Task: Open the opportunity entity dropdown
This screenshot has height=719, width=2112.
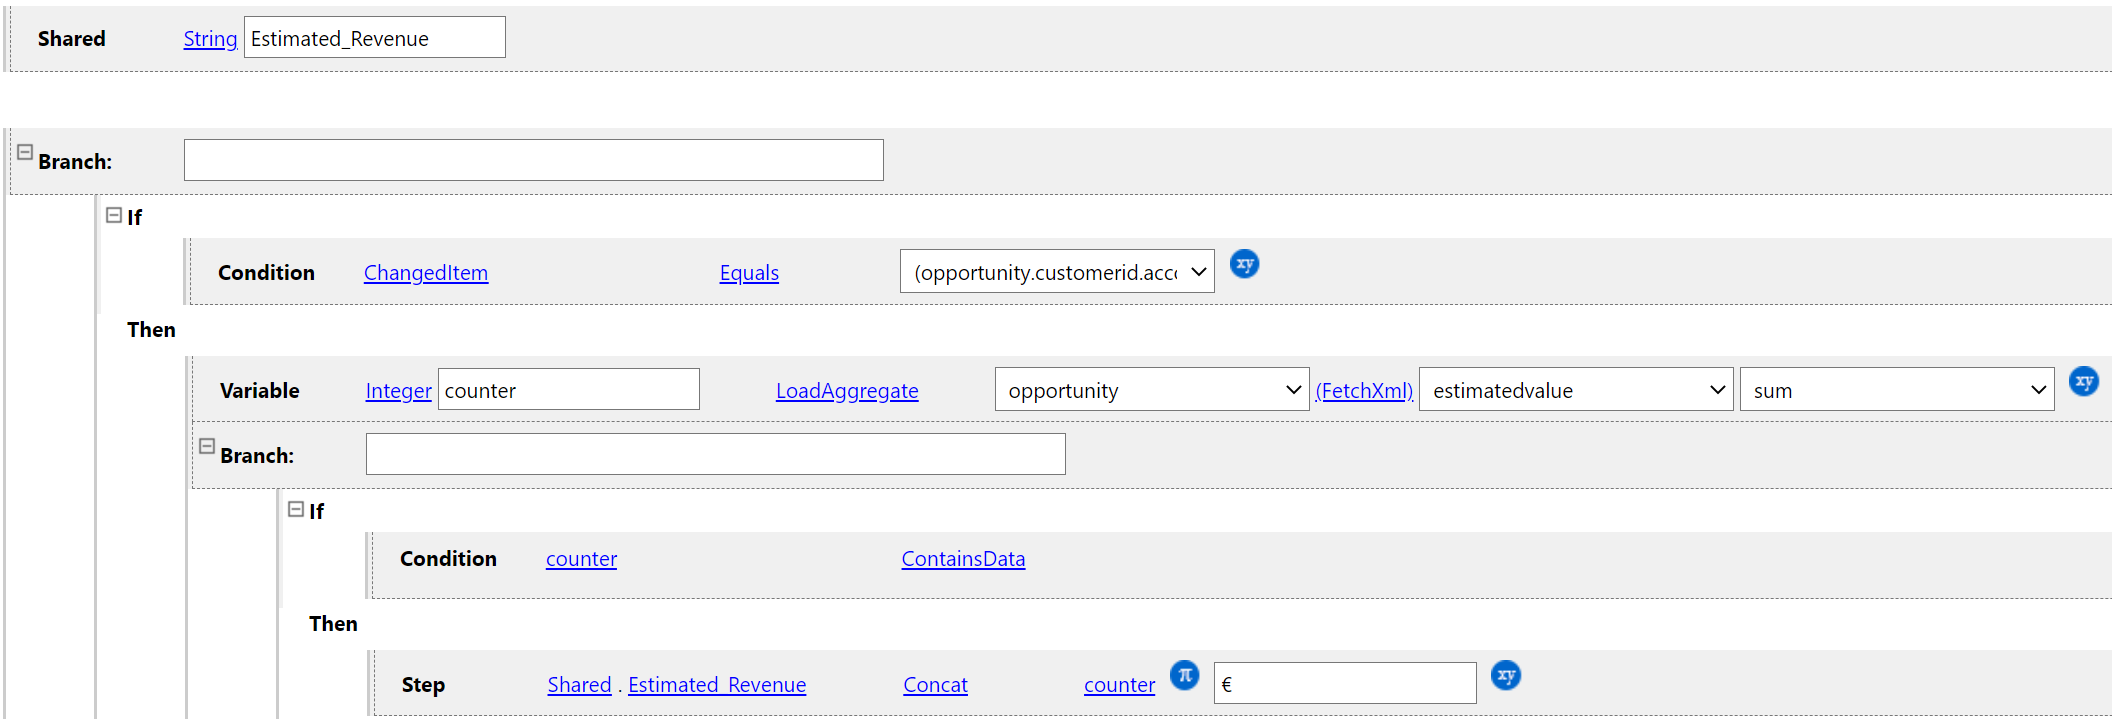Action: [1152, 389]
